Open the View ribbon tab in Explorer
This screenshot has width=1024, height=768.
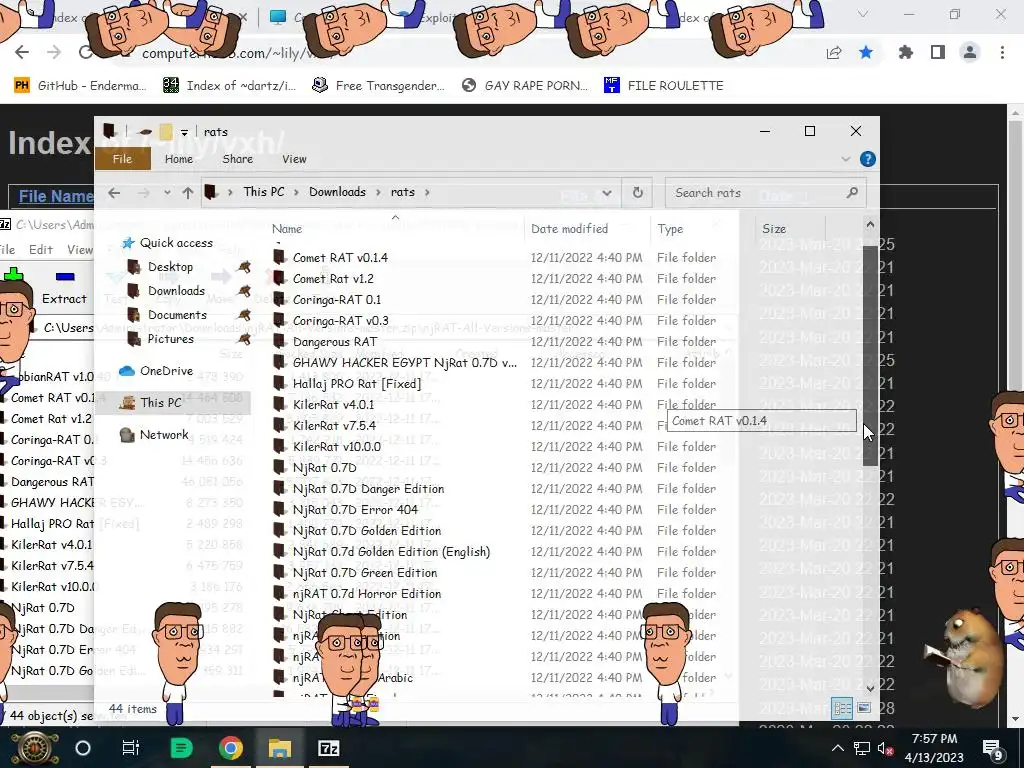tap(294, 159)
